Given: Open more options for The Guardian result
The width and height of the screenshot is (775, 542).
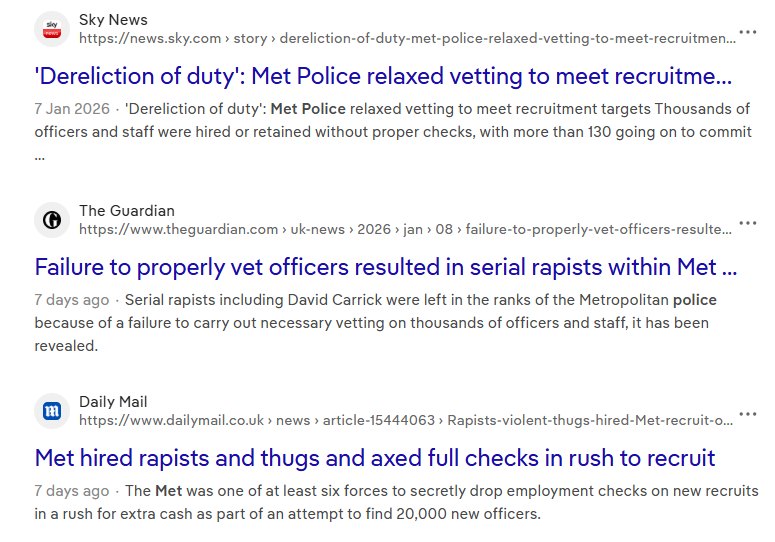Looking at the screenshot, I should (748, 224).
